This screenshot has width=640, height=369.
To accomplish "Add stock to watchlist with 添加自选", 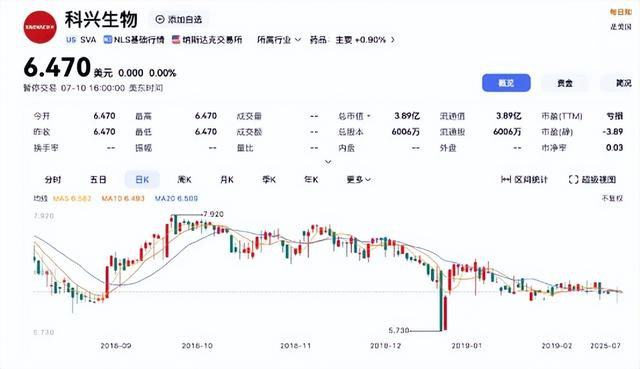I will (x=179, y=19).
